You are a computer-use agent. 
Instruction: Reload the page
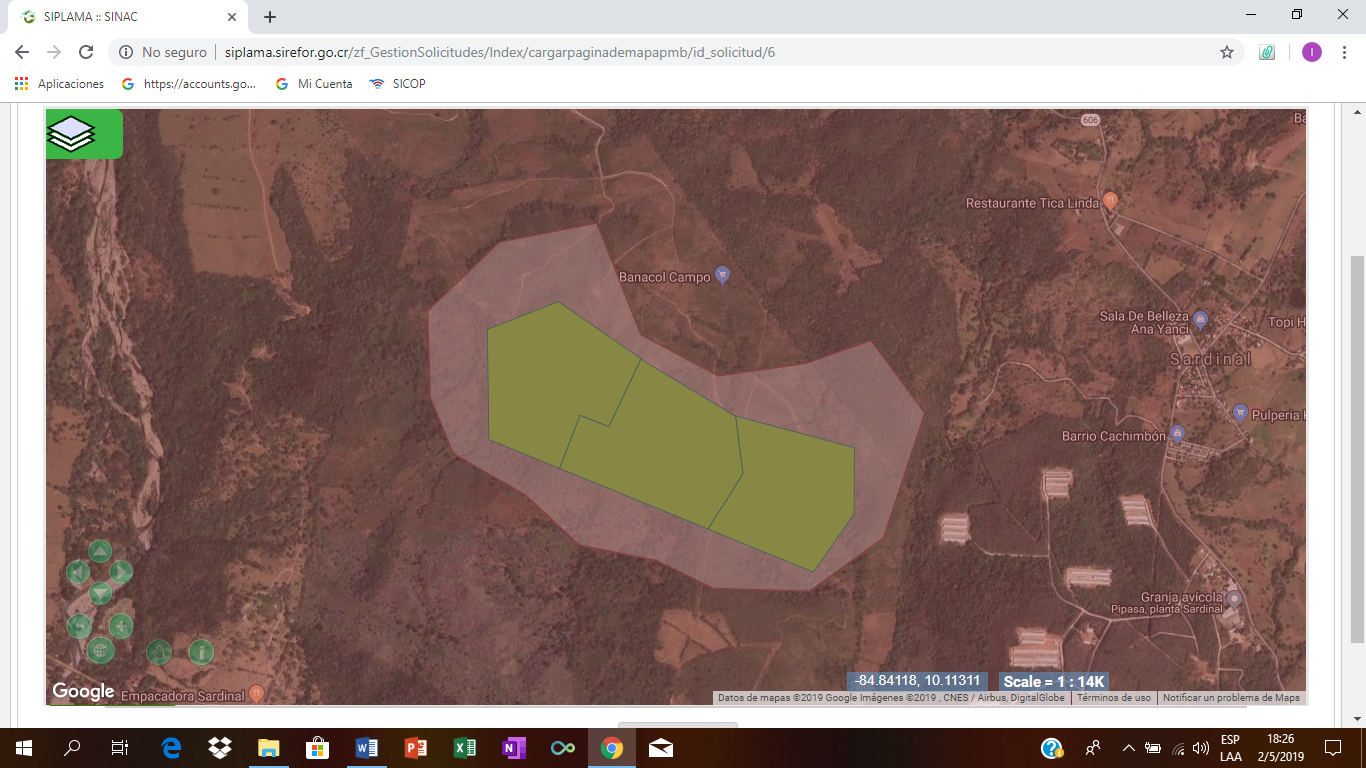[86, 52]
